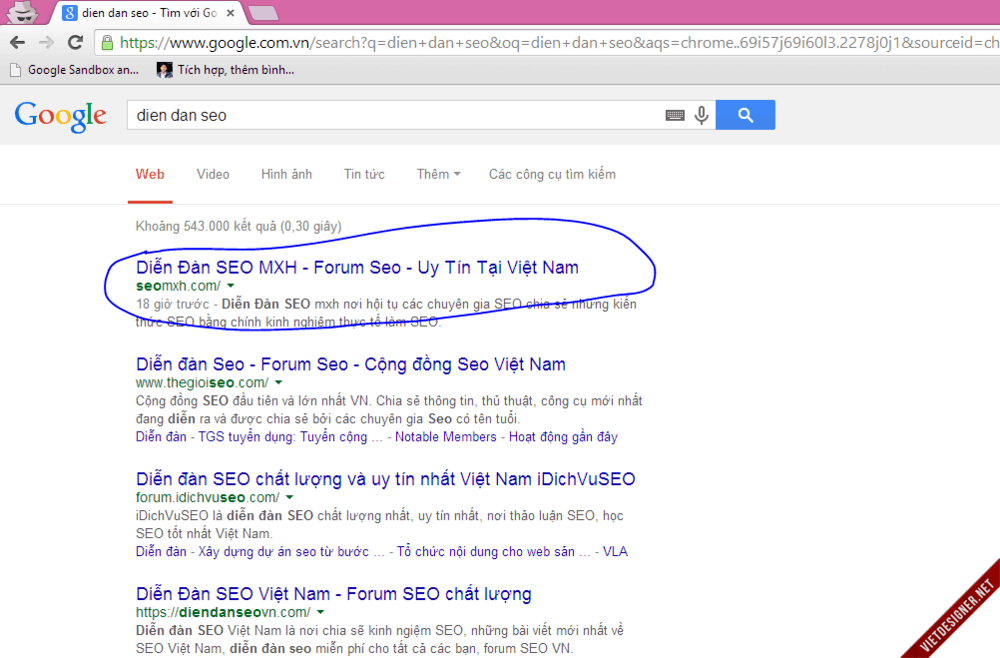Screen dimensions: 1000x658
Task: Click the browser Forward arrow
Action: 46,43
